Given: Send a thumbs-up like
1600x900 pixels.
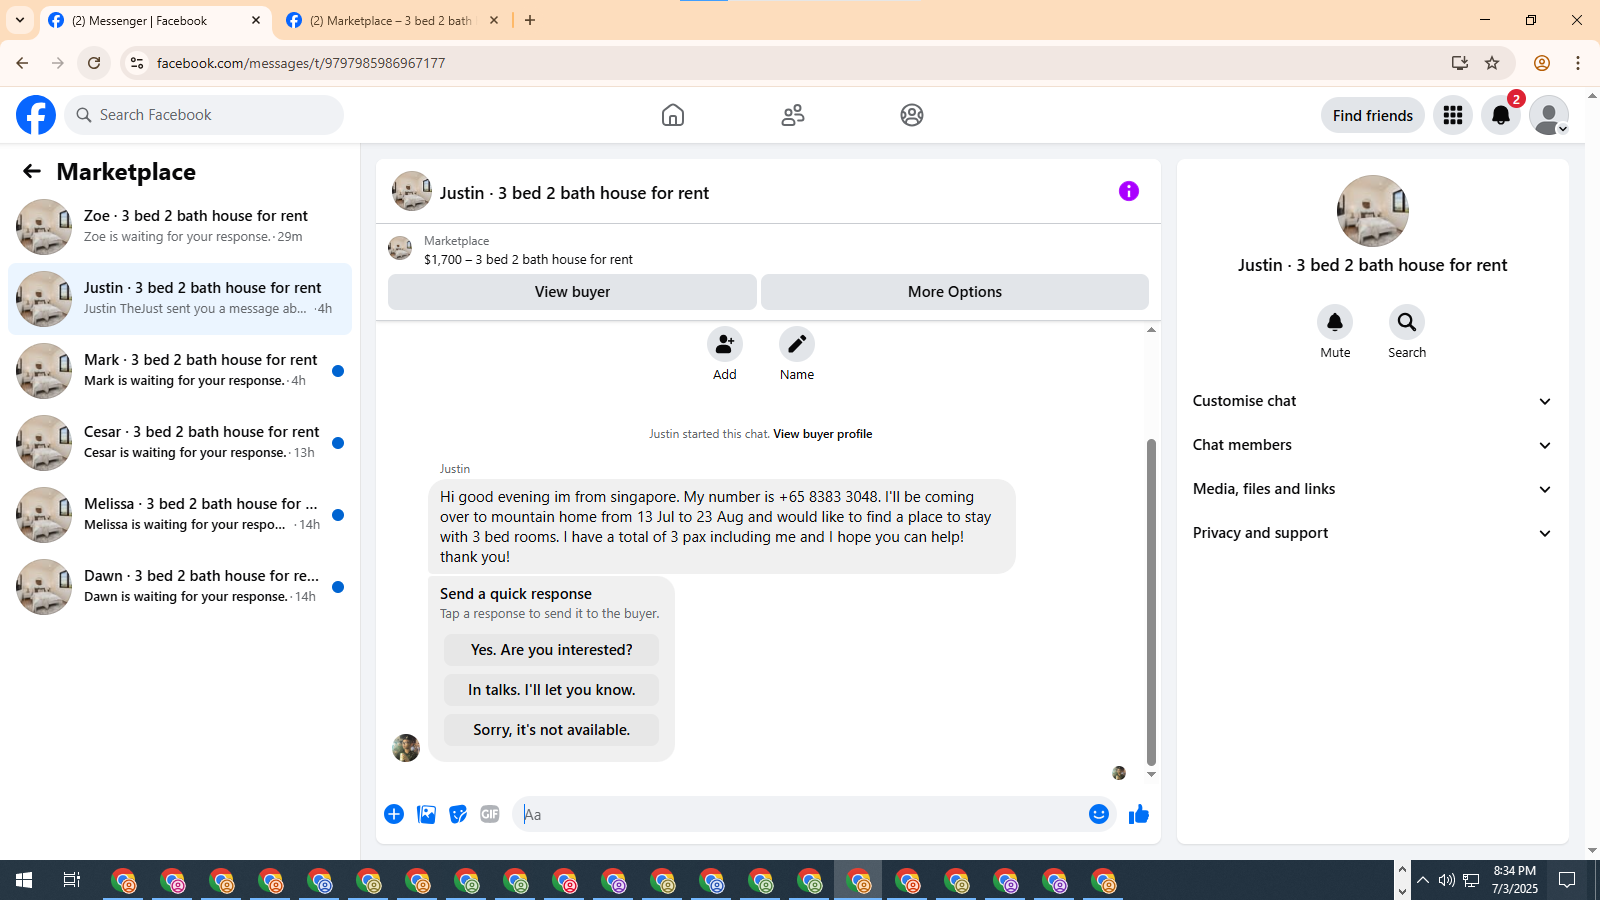Looking at the screenshot, I should point(1139,814).
